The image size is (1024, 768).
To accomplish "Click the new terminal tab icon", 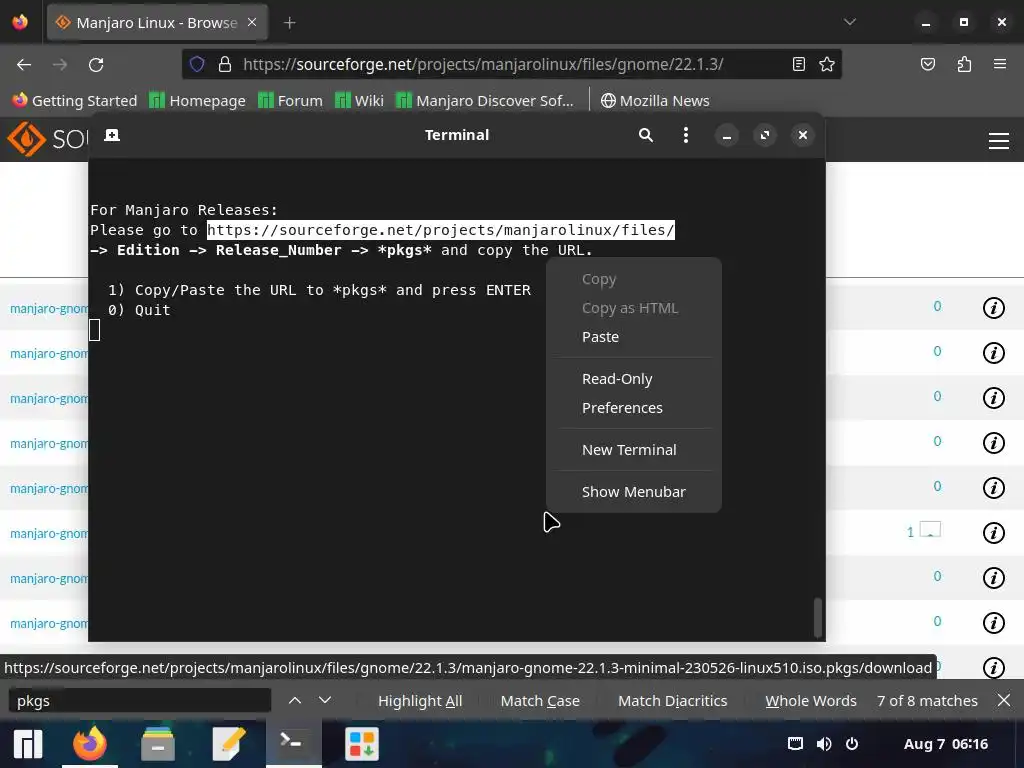I will [112, 135].
